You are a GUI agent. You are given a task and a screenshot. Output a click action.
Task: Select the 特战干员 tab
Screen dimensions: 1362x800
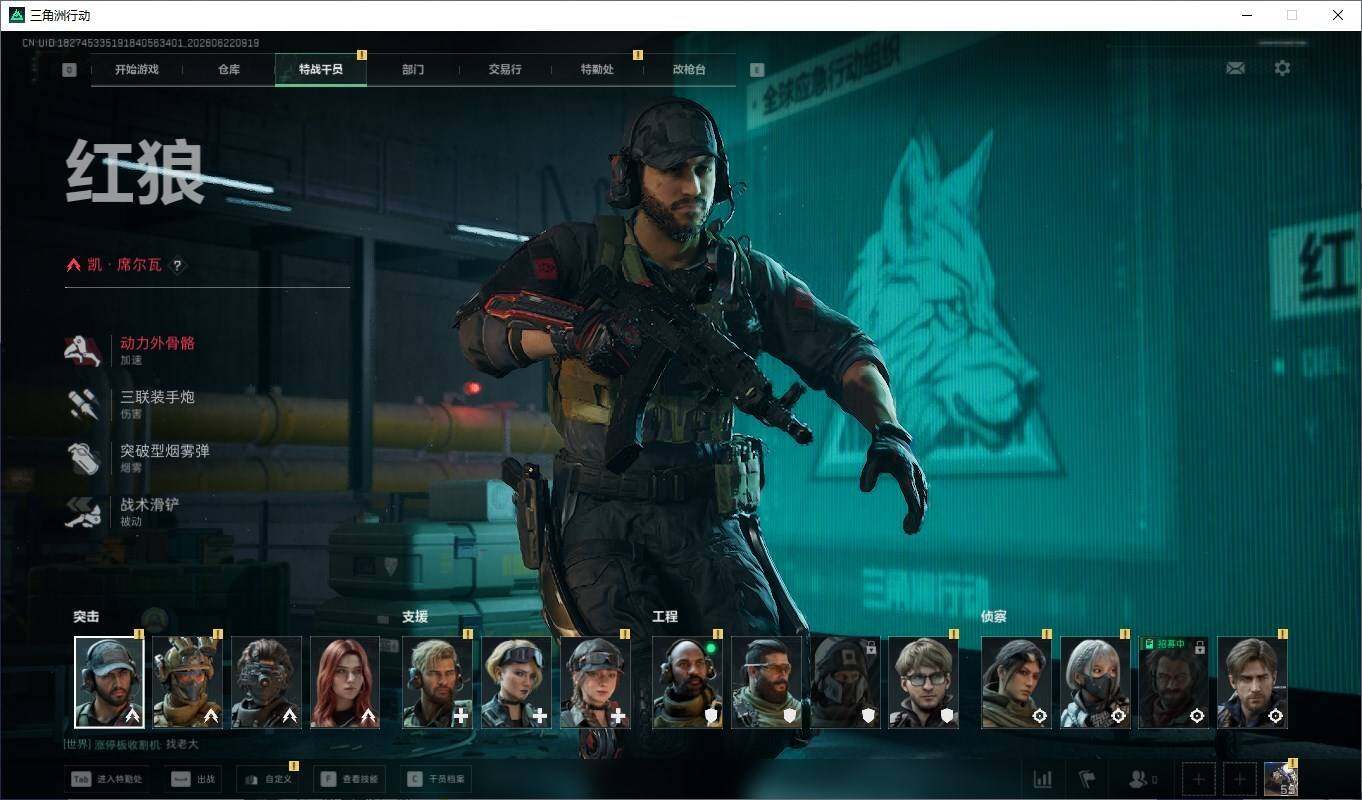(321, 70)
